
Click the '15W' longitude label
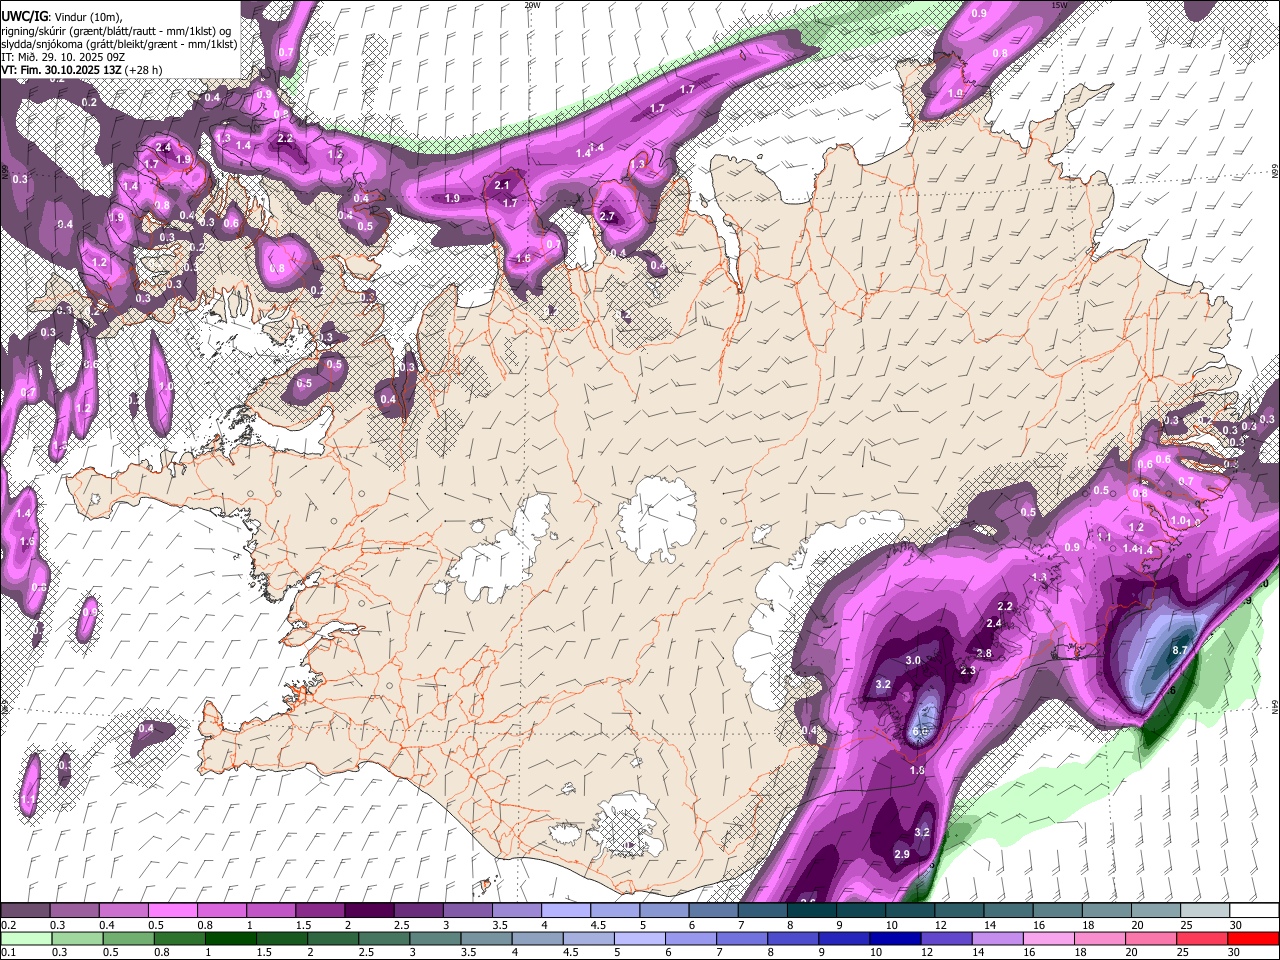pyautogui.click(x=1059, y=5)
